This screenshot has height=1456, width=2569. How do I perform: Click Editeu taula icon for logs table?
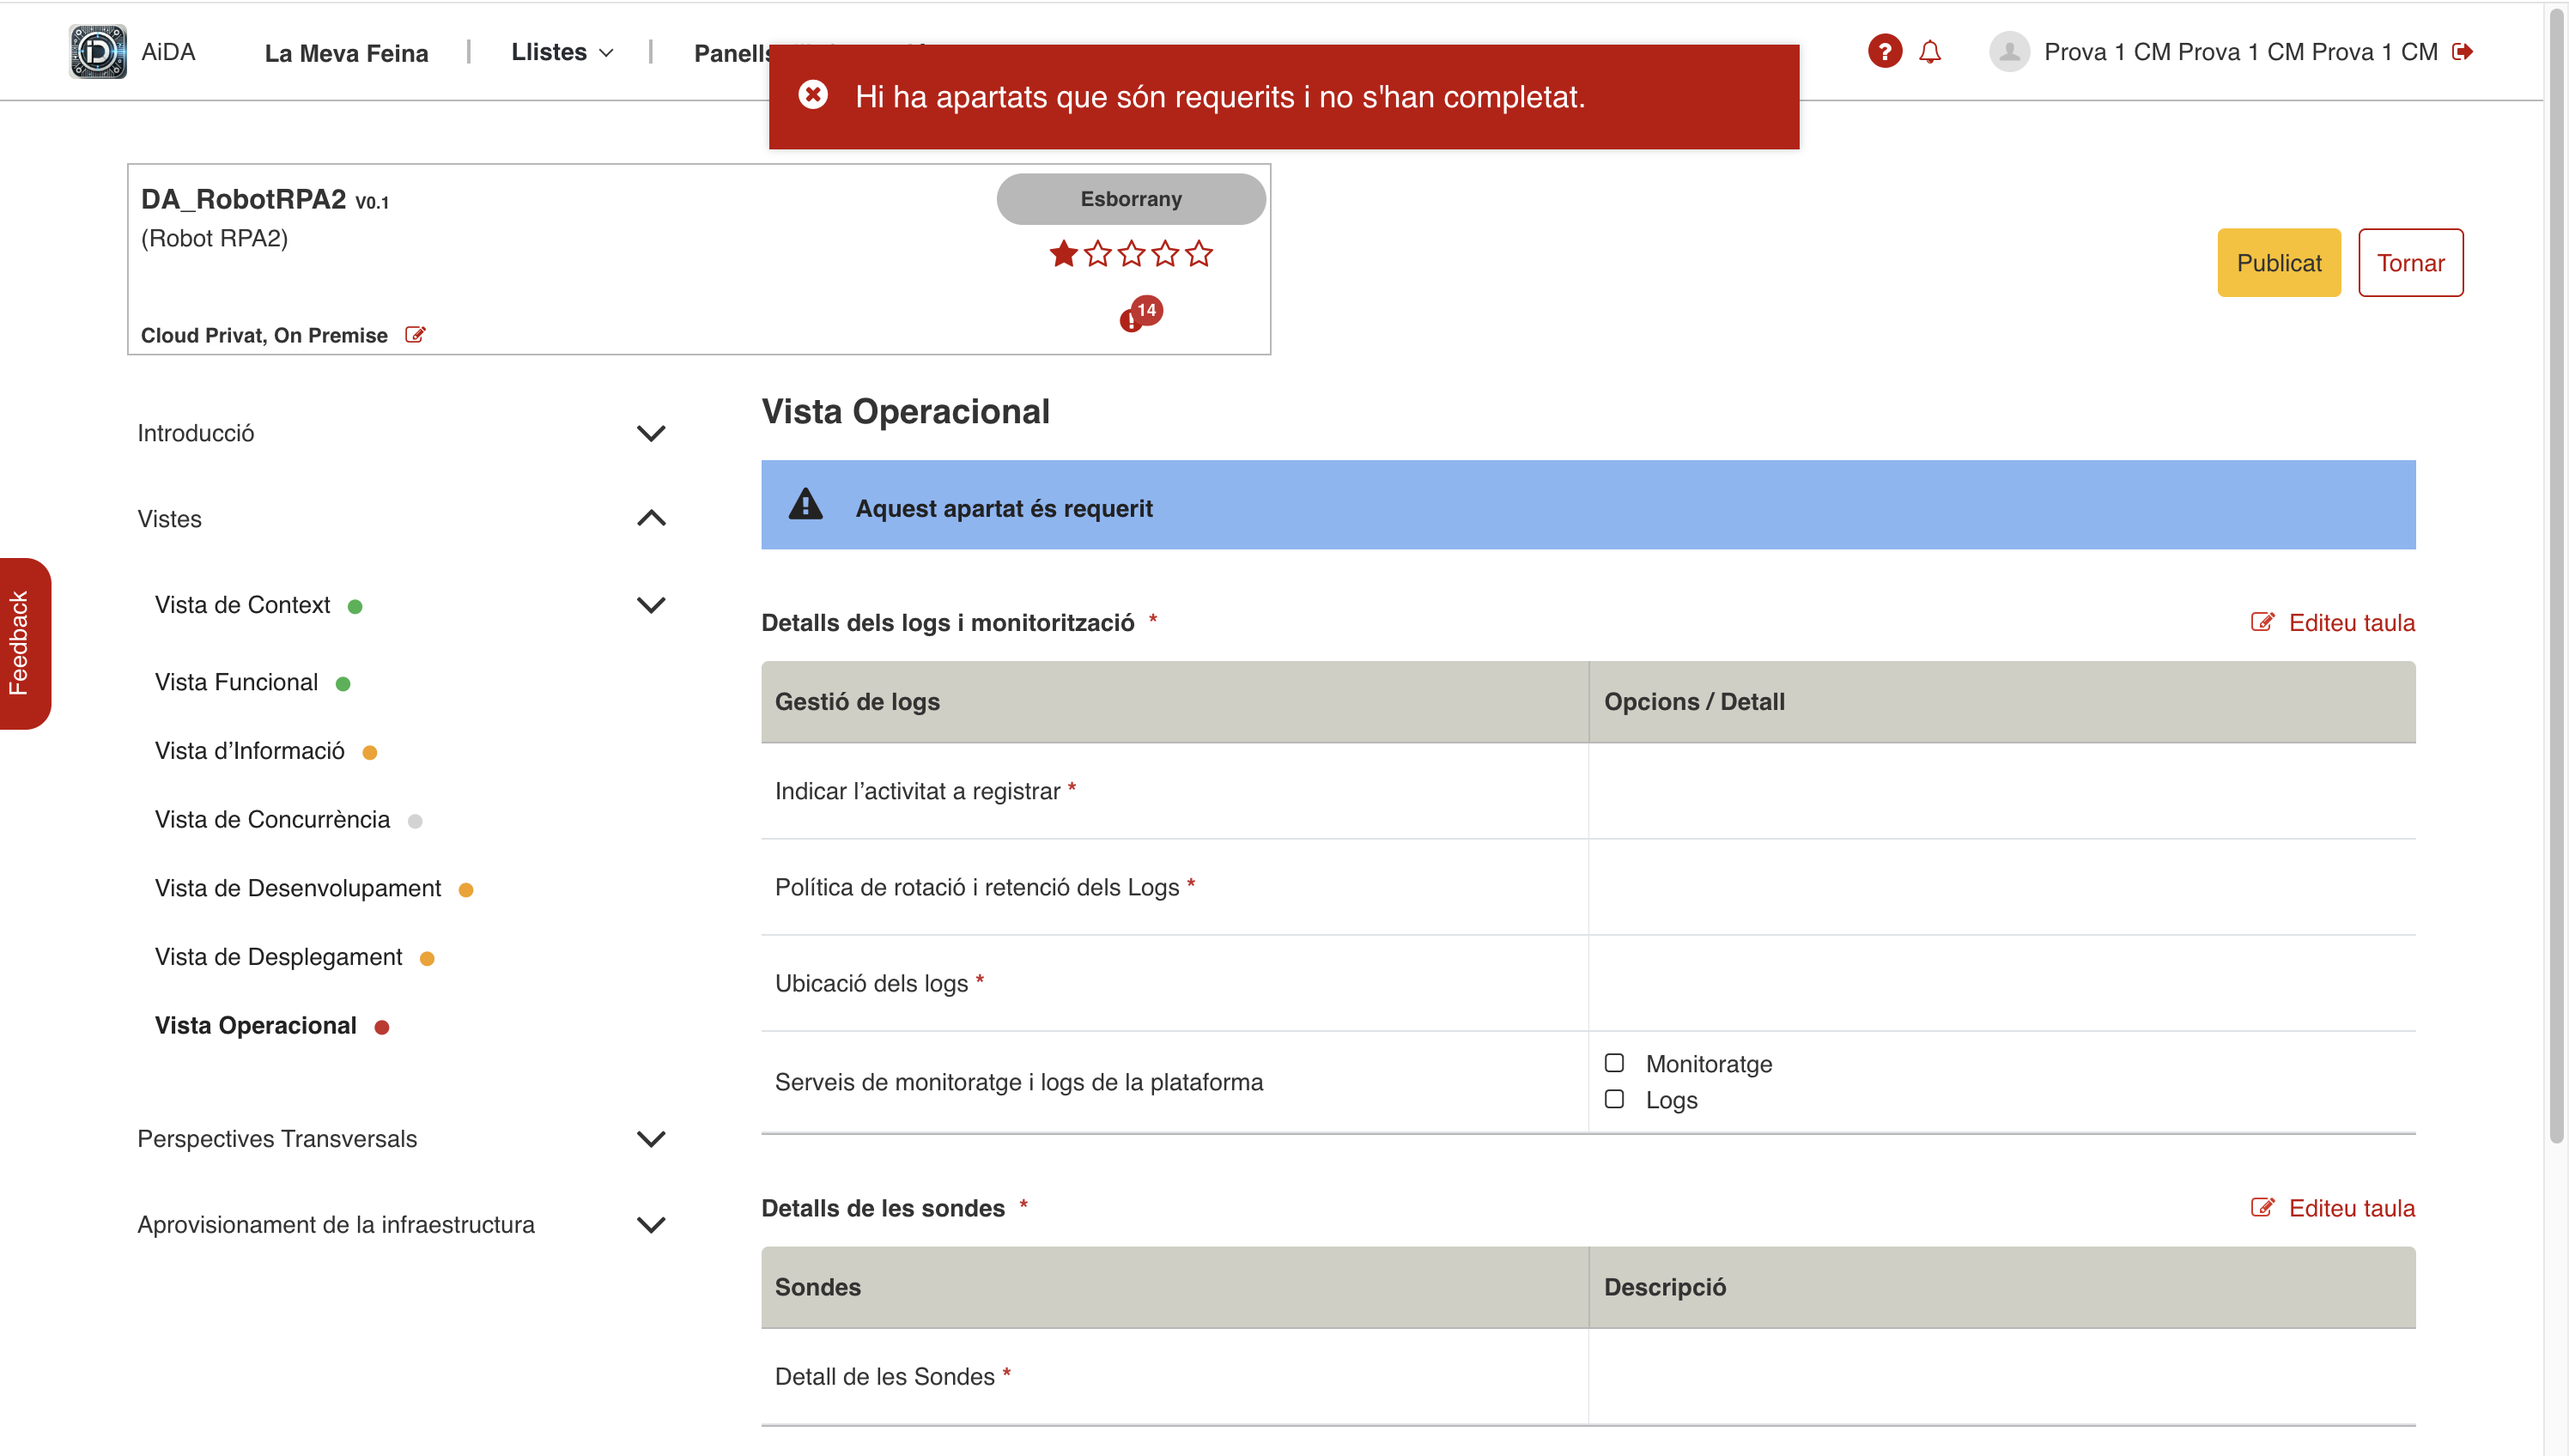[x=2262, y=622]
